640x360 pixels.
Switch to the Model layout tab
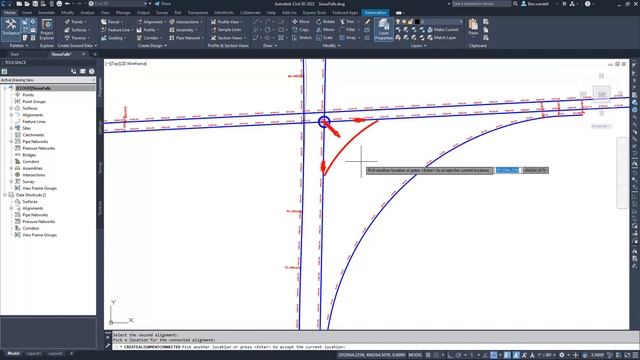[x=13, y=353]
